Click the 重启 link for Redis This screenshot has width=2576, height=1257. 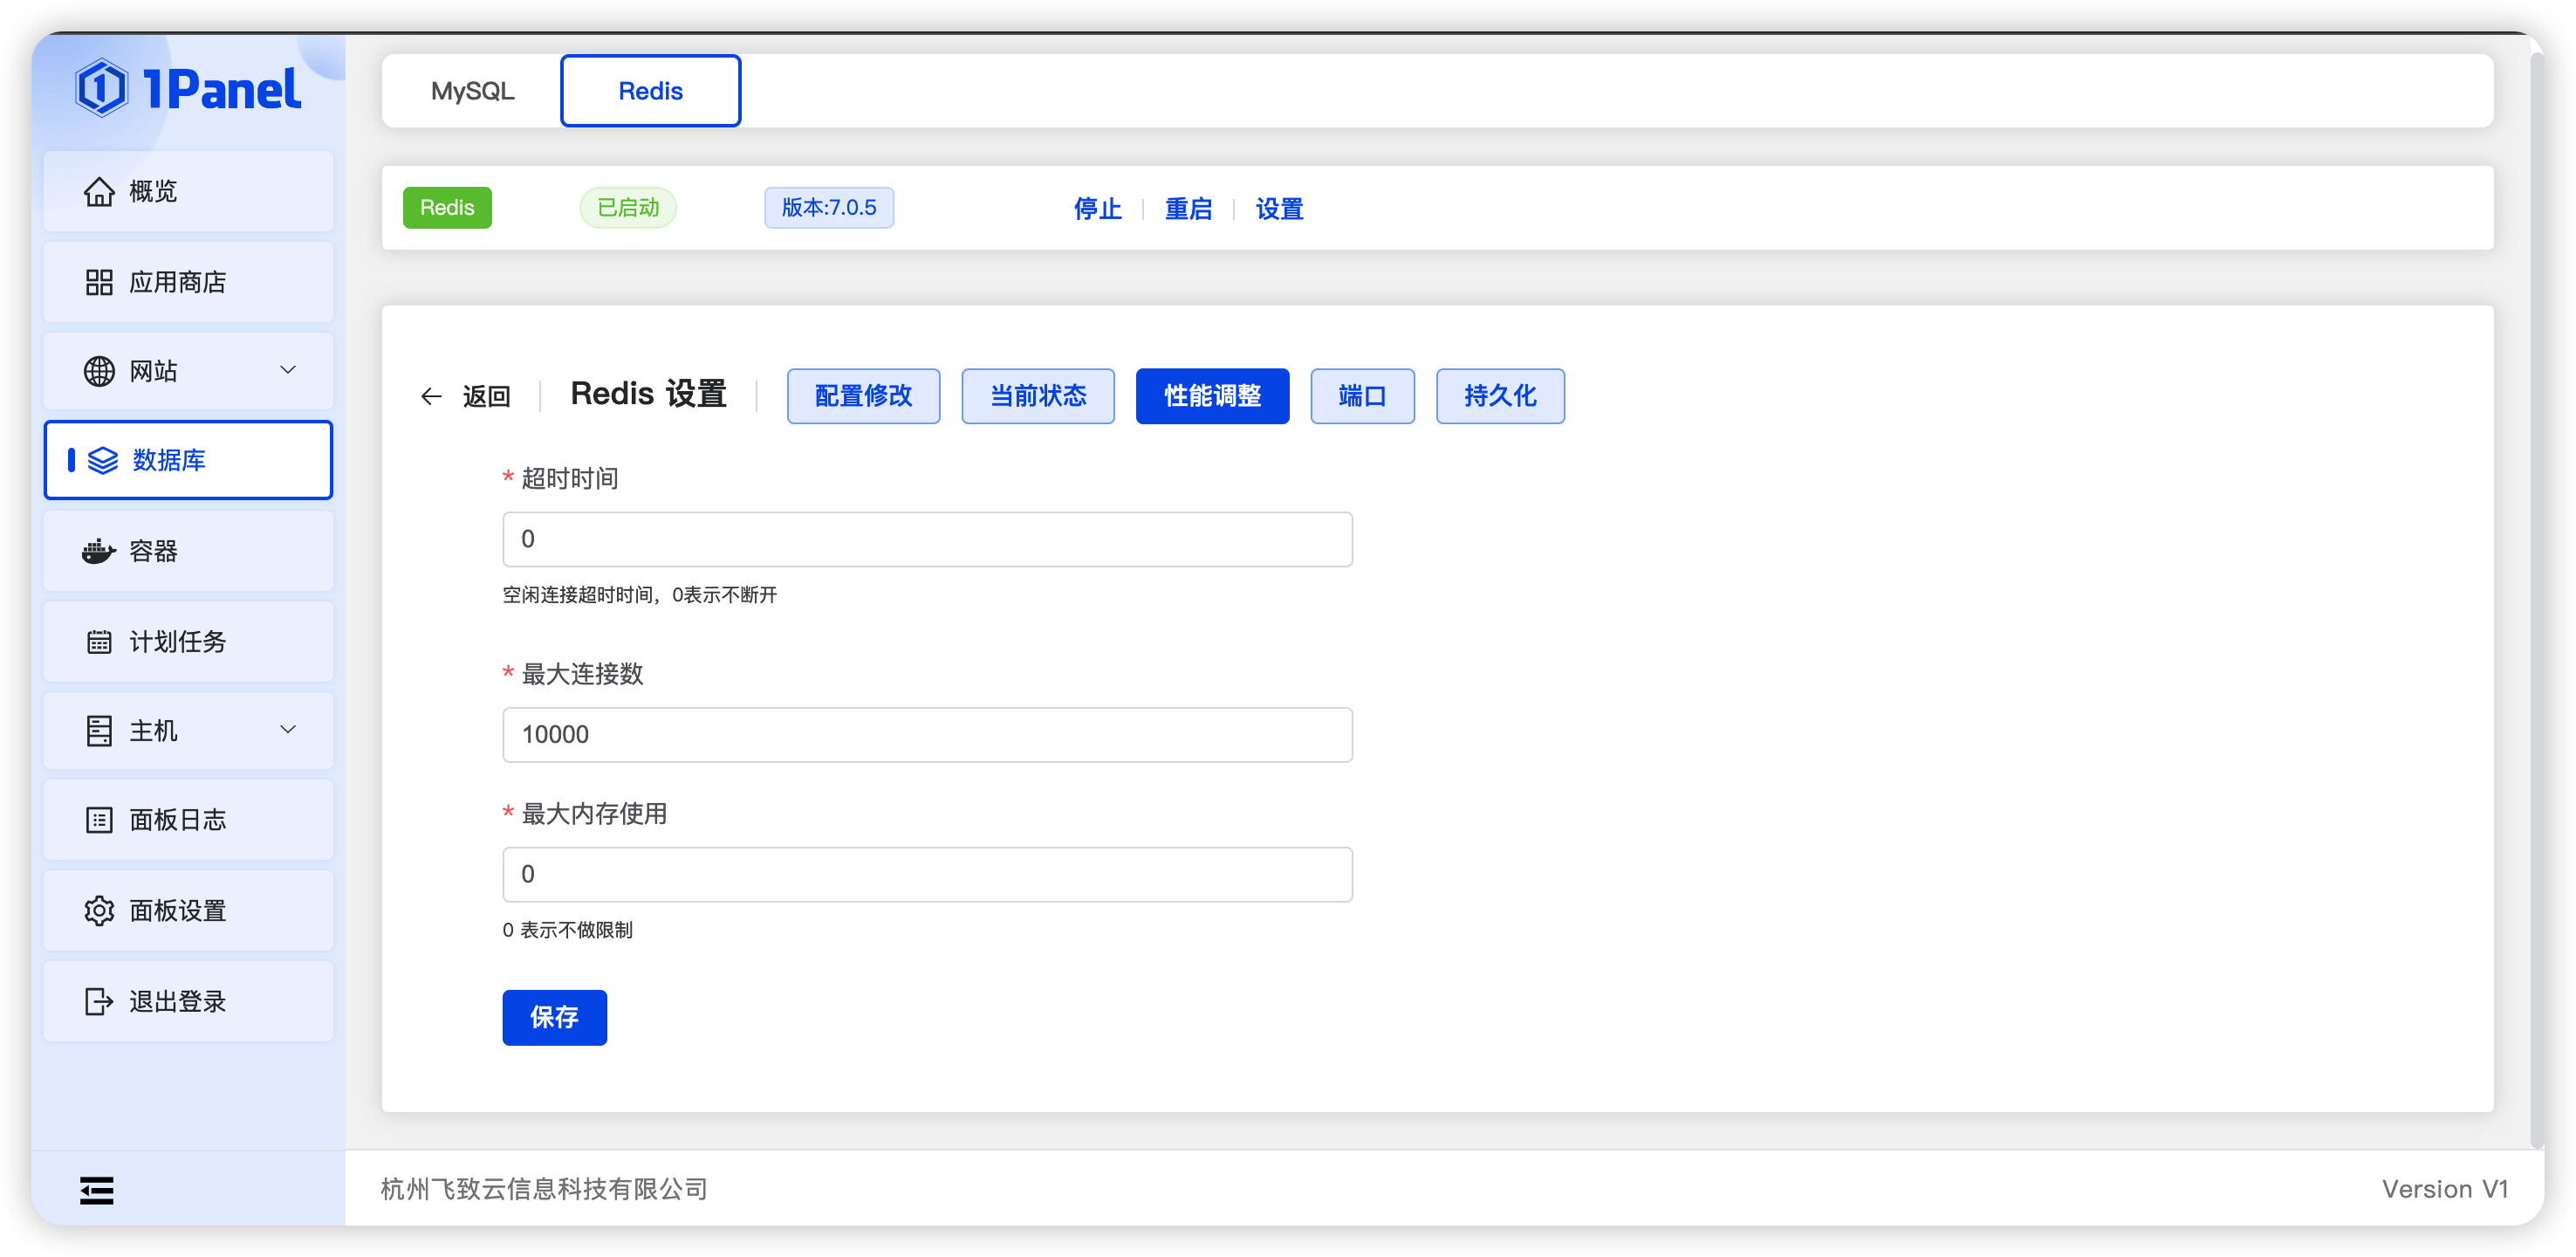pyautogui.click(x=1188, y=209)
